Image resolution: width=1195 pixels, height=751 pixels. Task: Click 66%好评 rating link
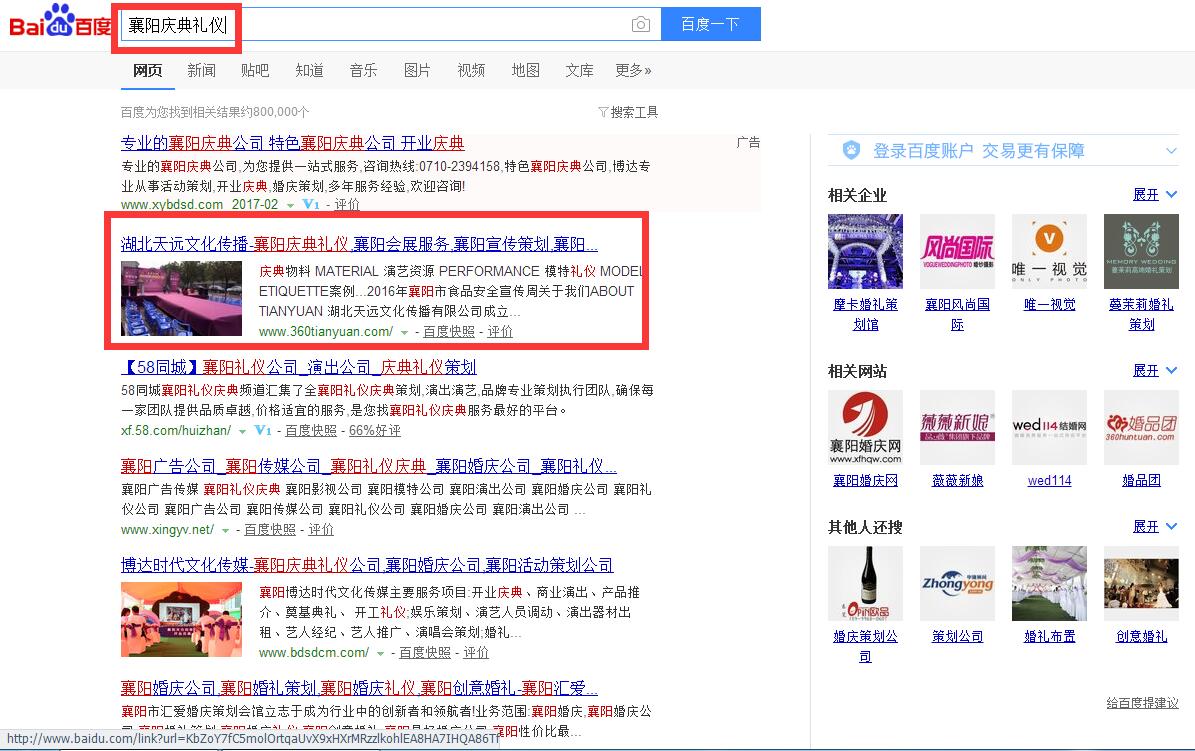tap(374, 431)
